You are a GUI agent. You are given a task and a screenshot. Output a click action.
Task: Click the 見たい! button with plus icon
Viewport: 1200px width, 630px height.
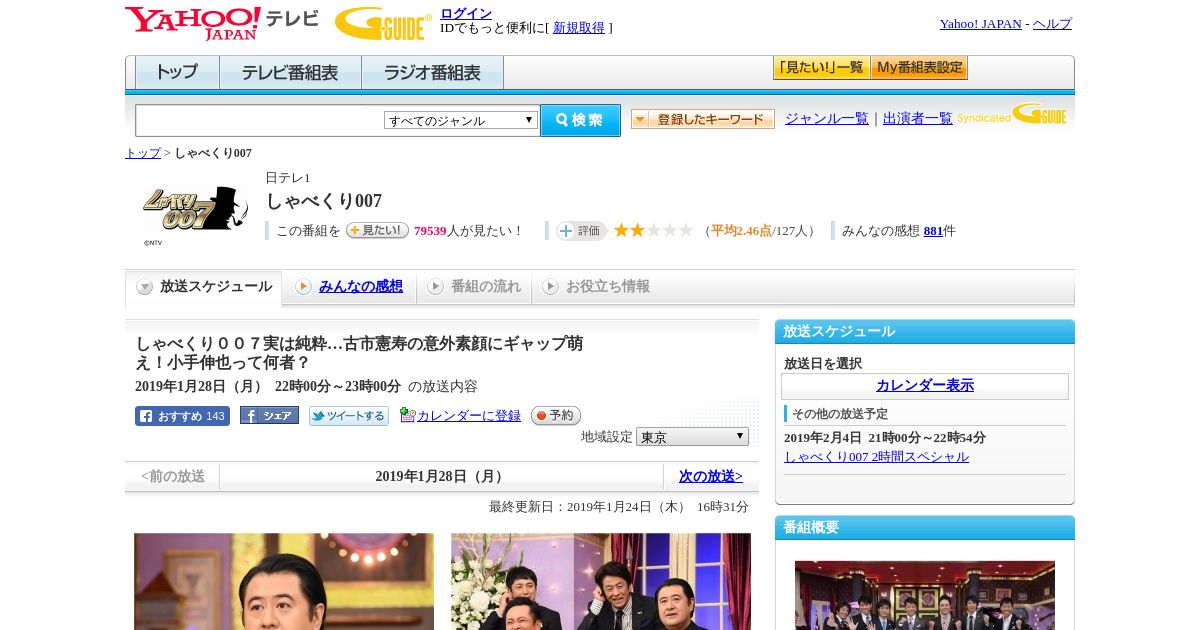pyautogui.click(x=377, y=230)
